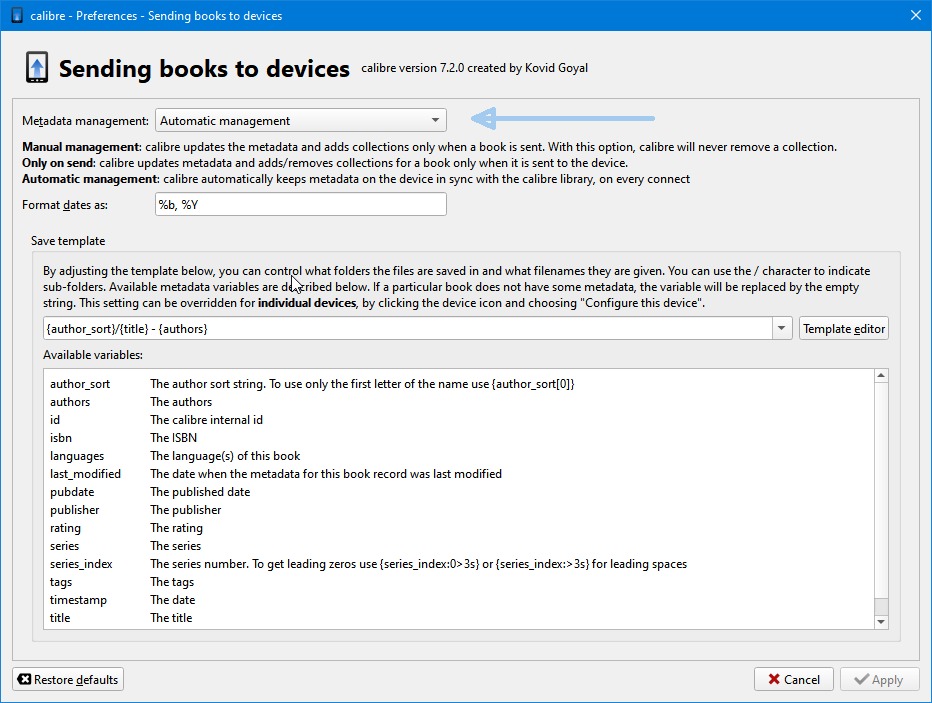This screenshot has width=932, height=703.
Task: Click the 'Only on send' bold text
Action: [x=58, y=163]
